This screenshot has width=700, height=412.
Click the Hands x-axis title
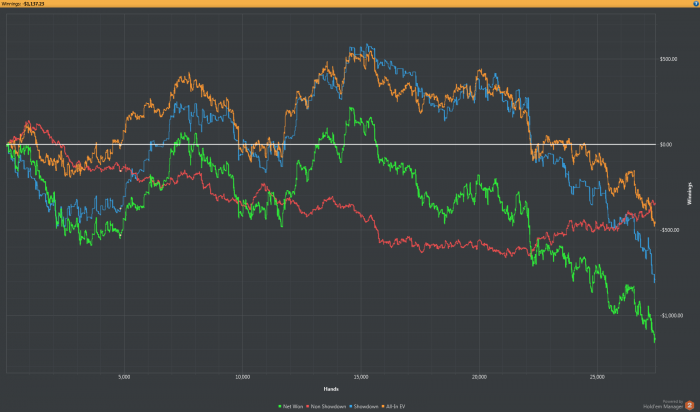point(331,389)
